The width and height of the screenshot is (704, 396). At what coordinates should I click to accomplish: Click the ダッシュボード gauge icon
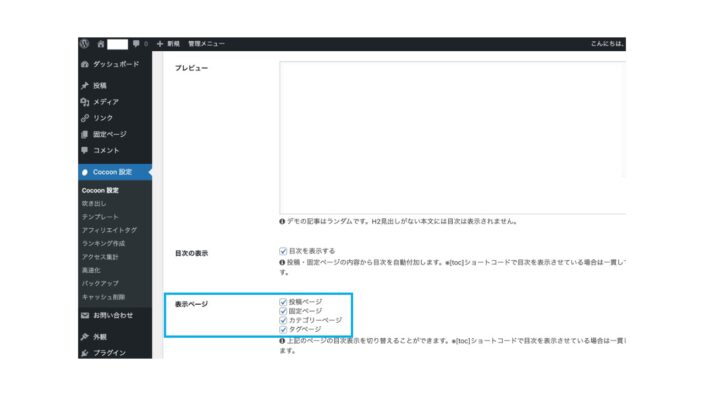pos(85,64)
